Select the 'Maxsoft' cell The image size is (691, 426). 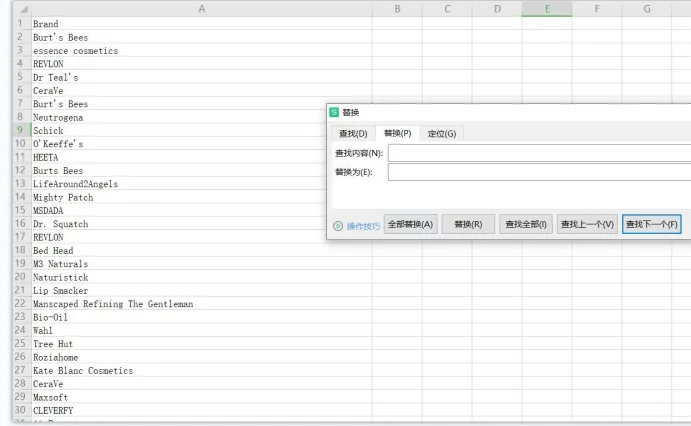click(202, 397)
